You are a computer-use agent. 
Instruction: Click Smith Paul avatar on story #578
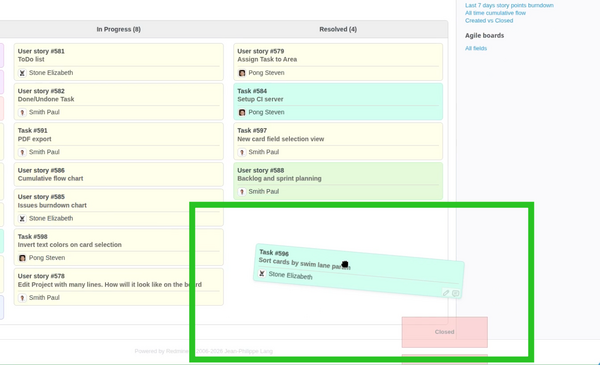(22, 298)
